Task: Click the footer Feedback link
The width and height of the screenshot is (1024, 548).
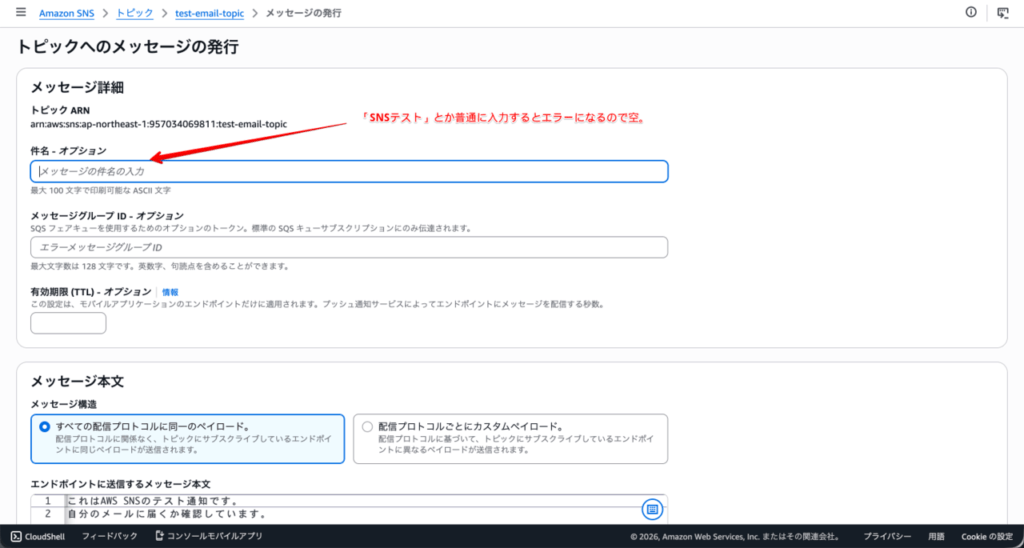Action: (110, 536)
